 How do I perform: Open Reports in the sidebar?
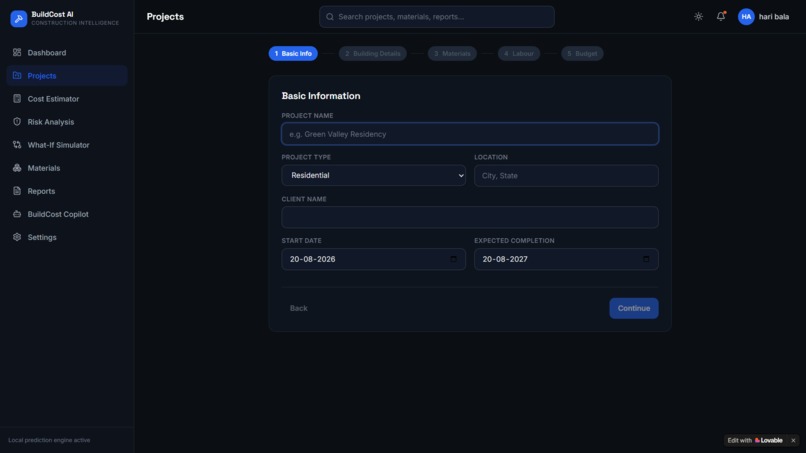(x=67, y=191)
